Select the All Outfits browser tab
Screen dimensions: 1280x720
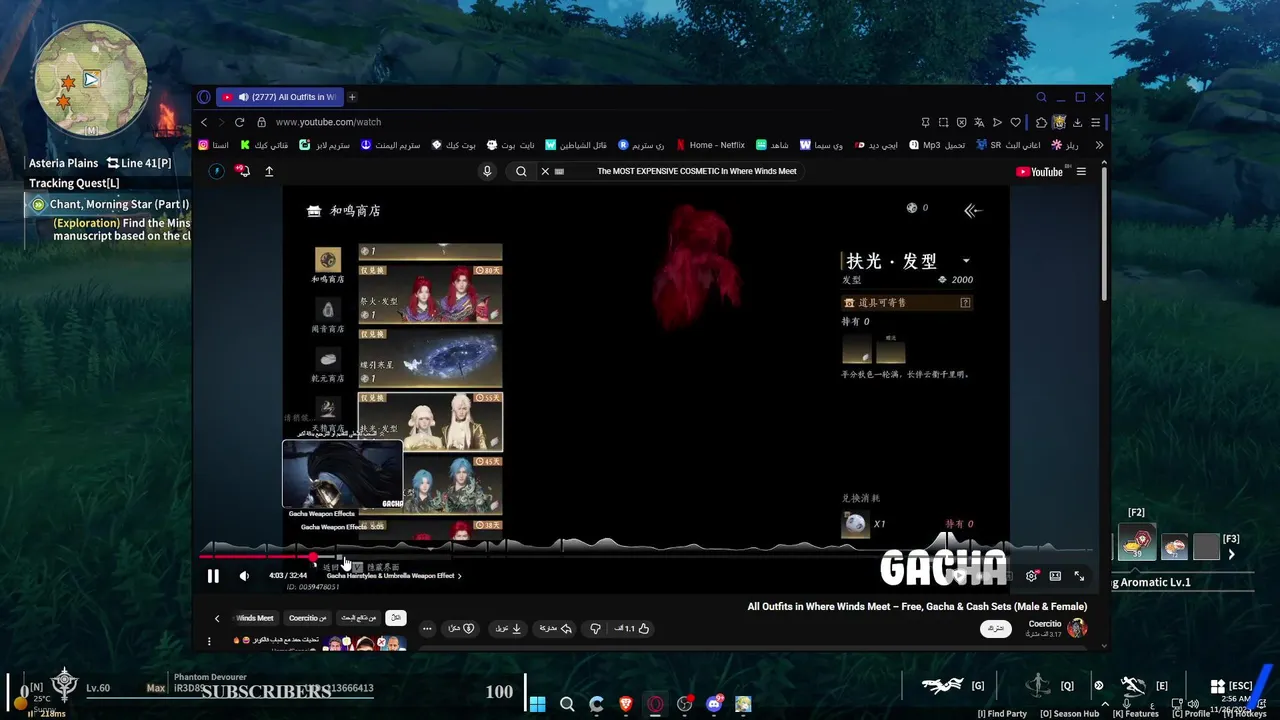(x=280, y=97)
